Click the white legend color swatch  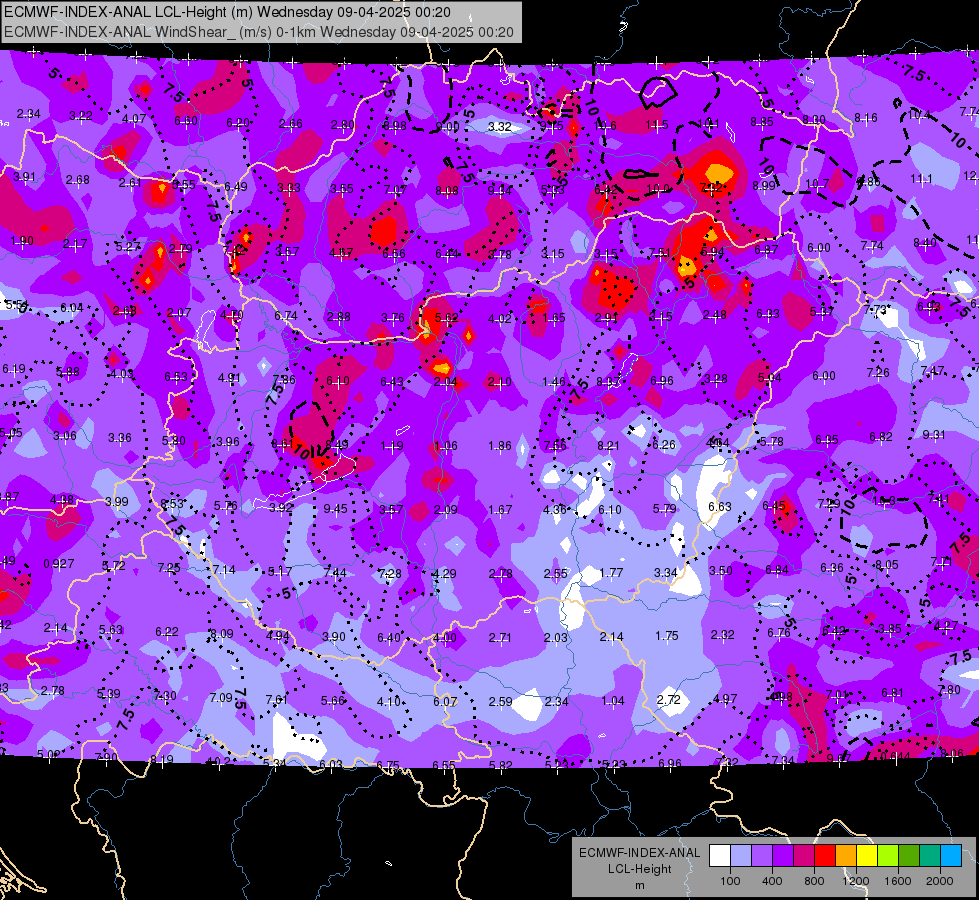coord(720,856)
